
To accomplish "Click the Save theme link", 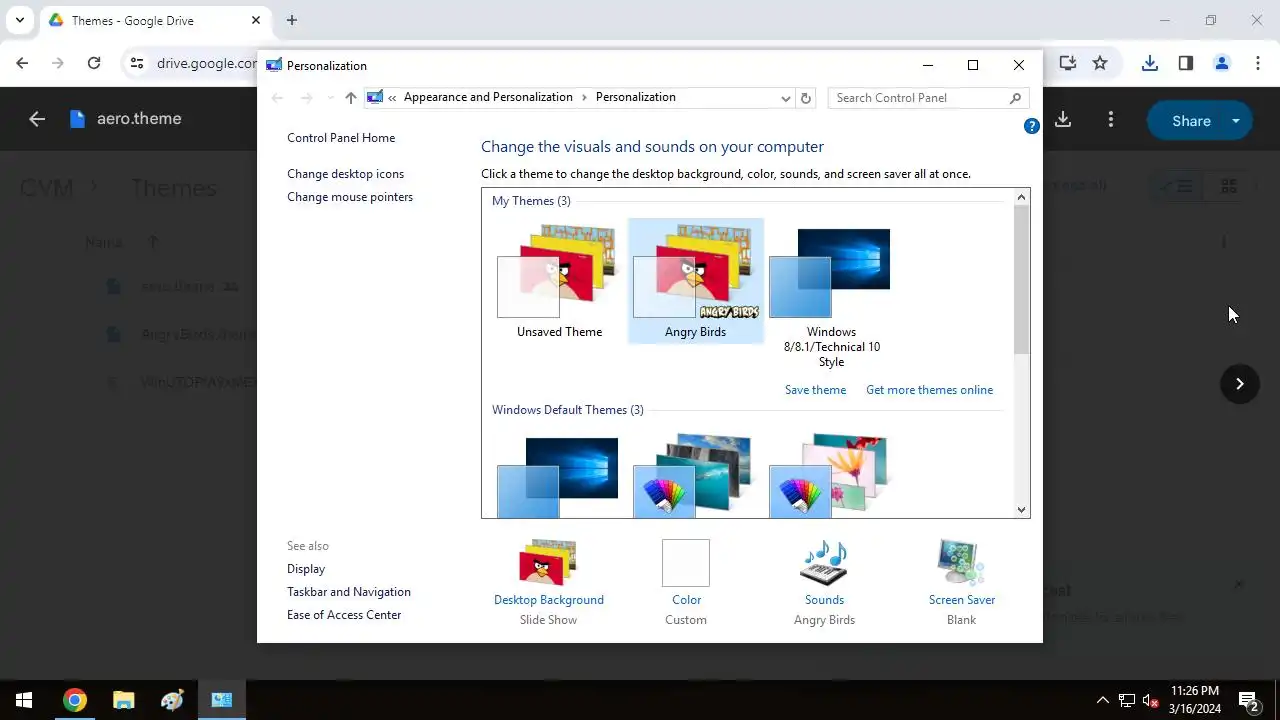I will coord(815,390).
